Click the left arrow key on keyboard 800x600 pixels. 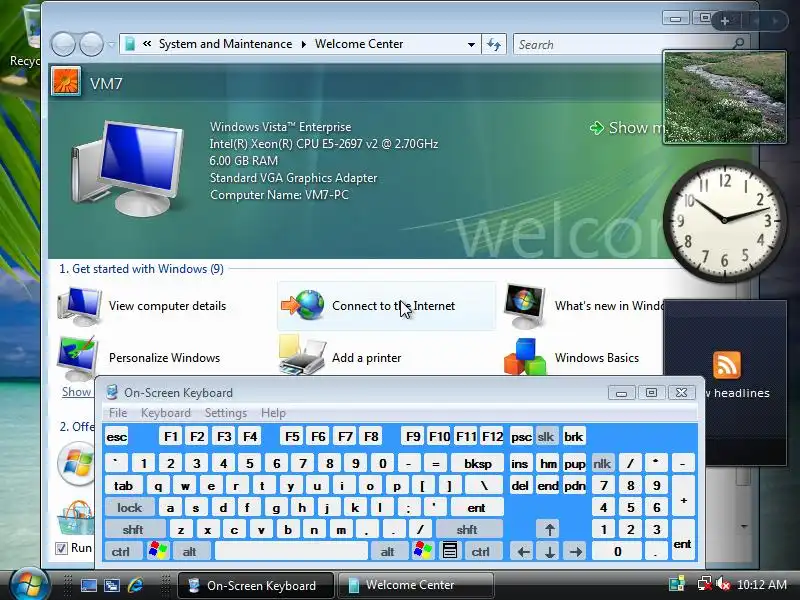pyautogui.click(x=523, y=552)
